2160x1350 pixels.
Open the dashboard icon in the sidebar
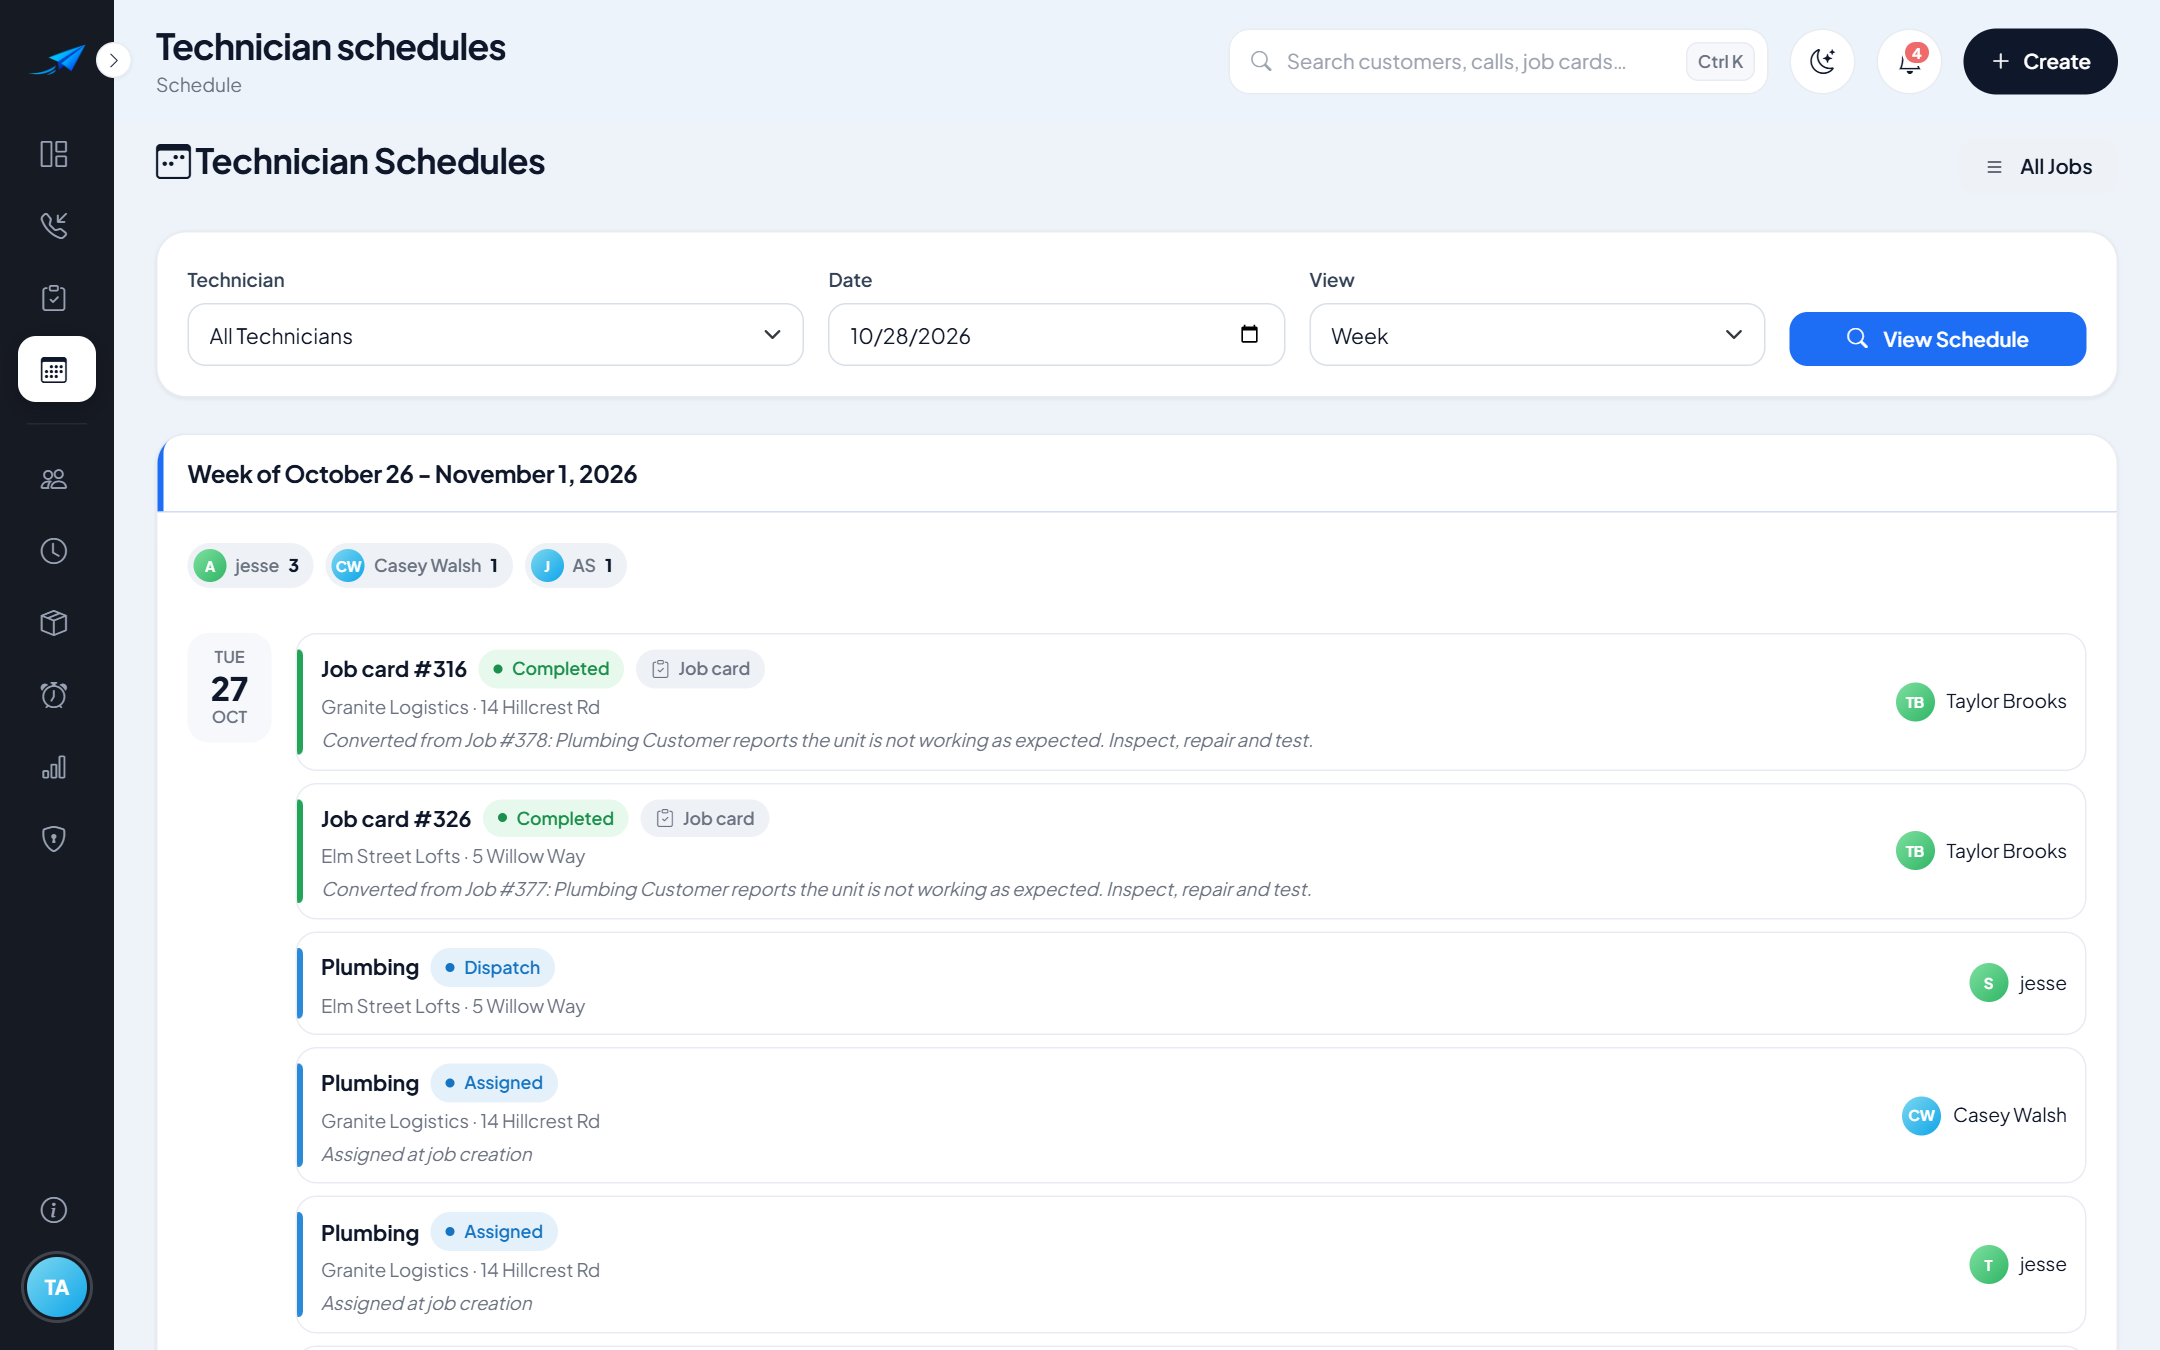click(54, 153)
